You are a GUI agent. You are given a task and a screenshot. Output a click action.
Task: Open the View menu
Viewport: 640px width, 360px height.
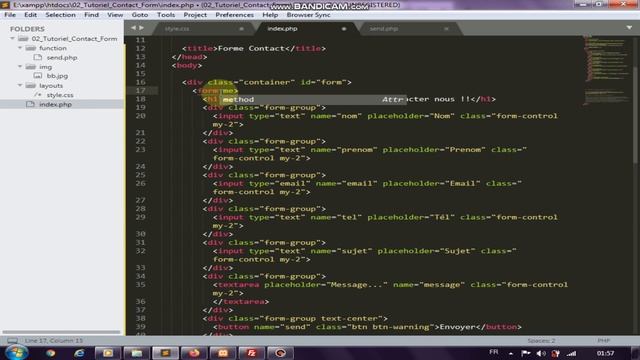click(x=115, y=15)
